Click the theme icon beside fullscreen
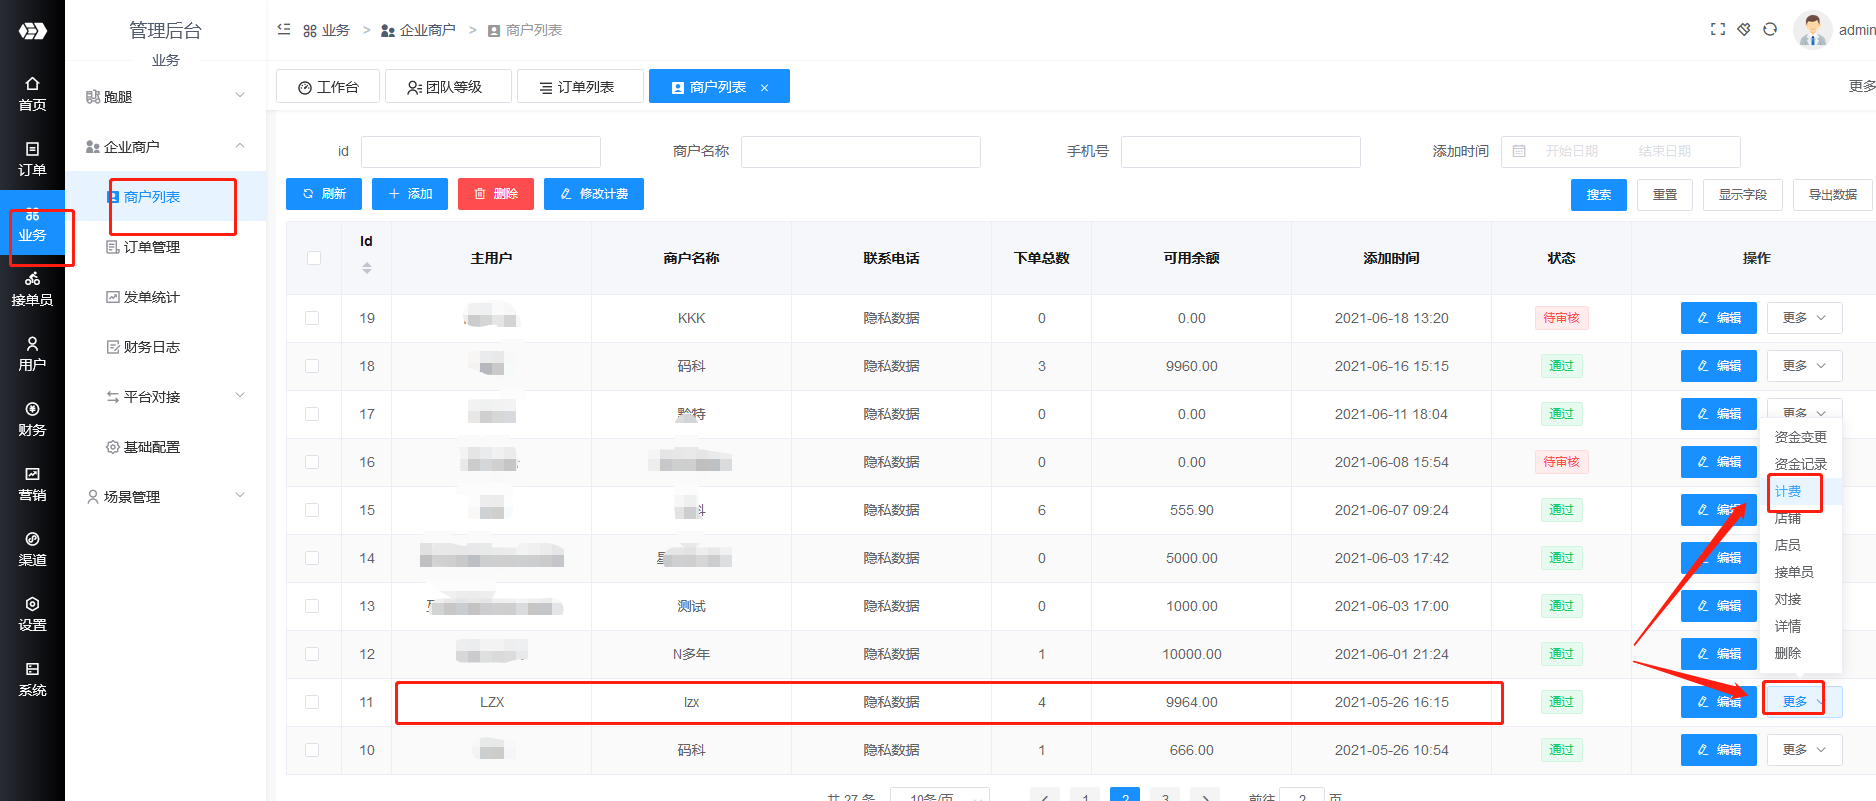 (1744, 30)
